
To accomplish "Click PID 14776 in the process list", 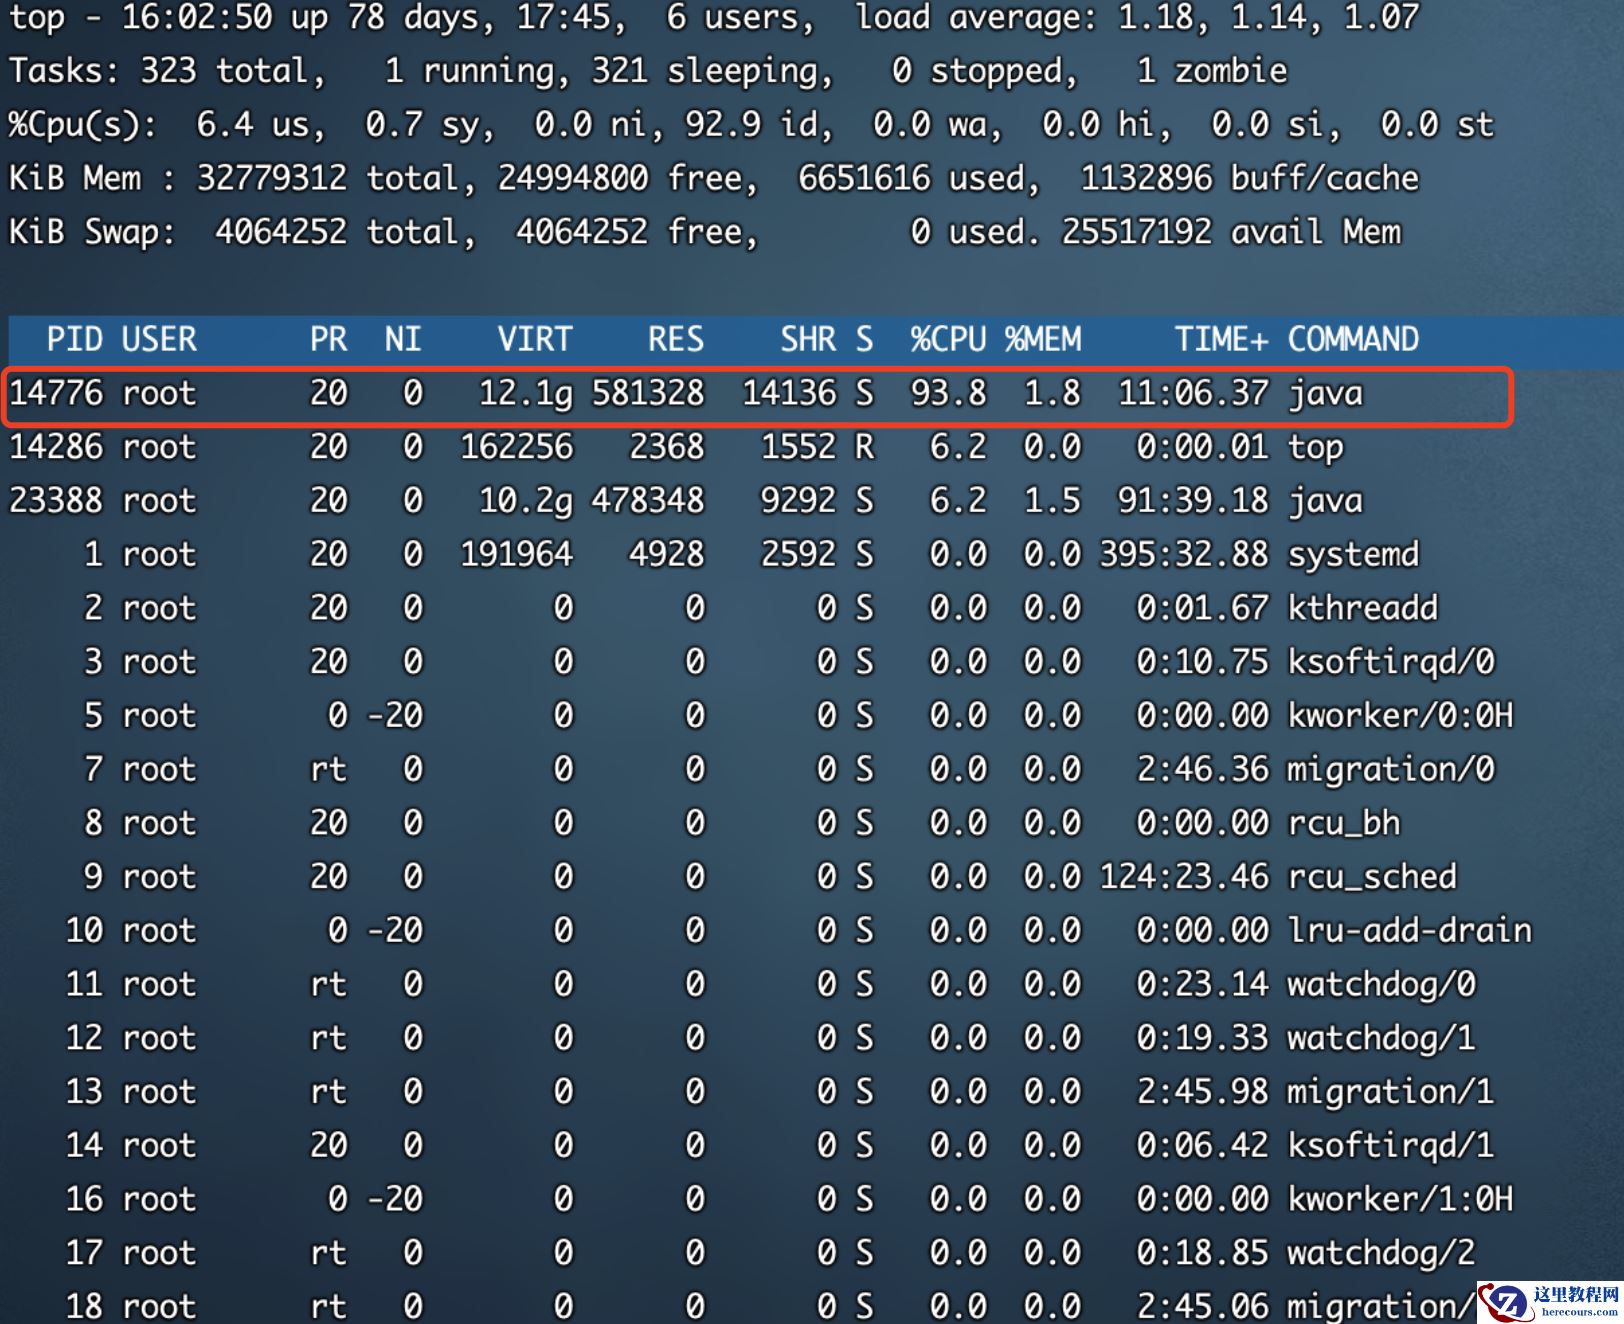I will pyautogui.click(x=56, y=394).
